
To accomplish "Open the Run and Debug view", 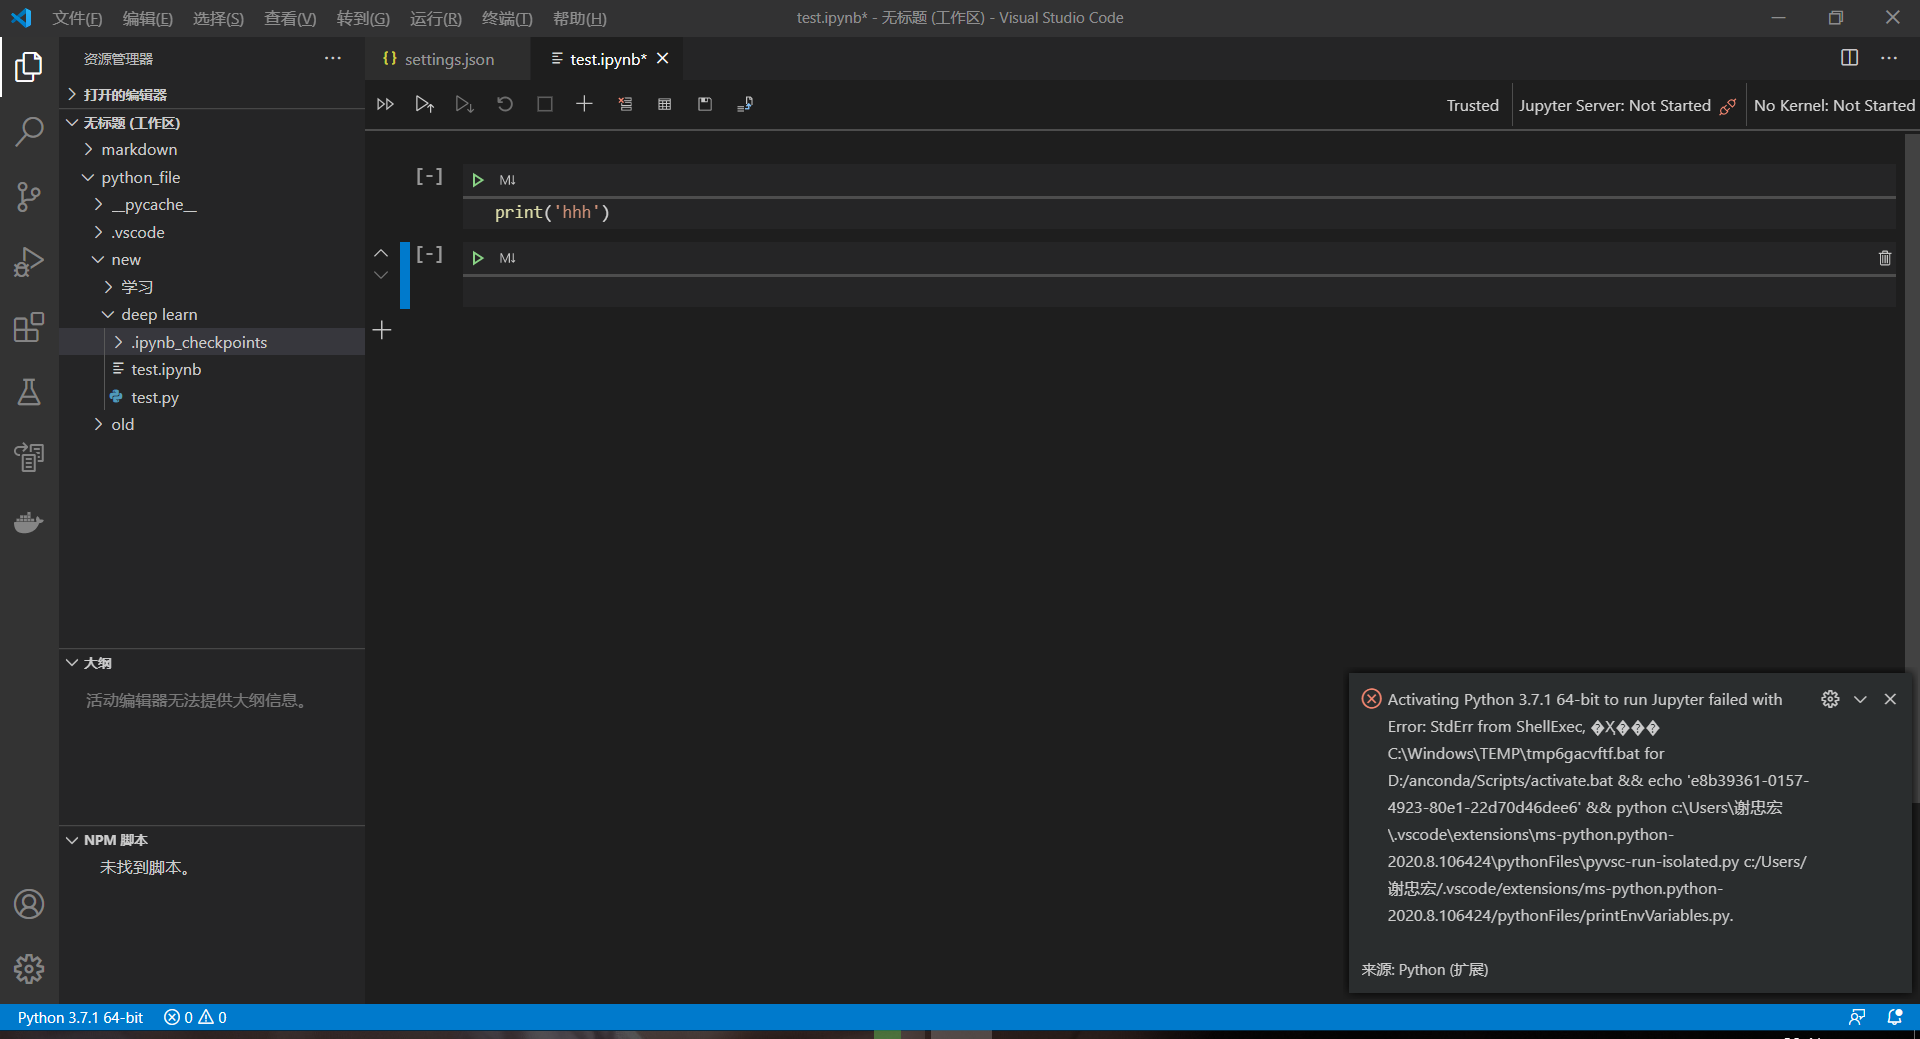I will coord(29,262).
